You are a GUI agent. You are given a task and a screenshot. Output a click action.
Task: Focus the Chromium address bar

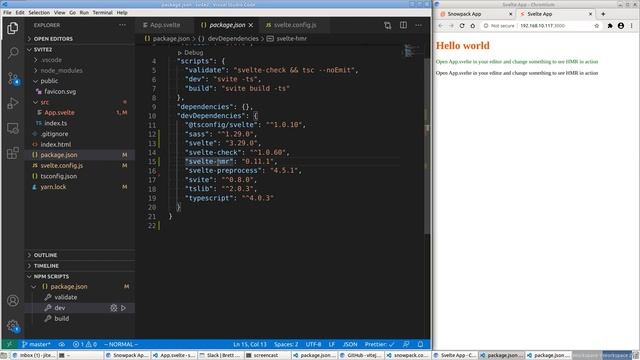tap(542, 25)
